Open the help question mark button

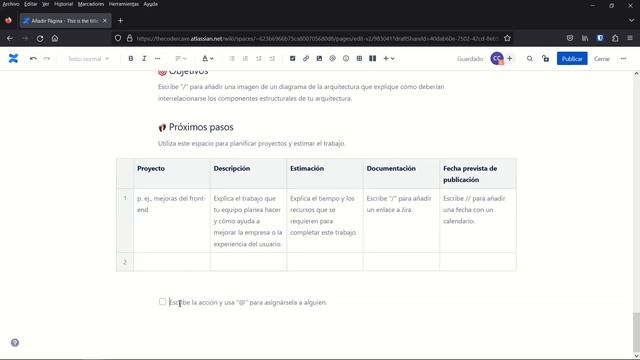pos(15,343)
